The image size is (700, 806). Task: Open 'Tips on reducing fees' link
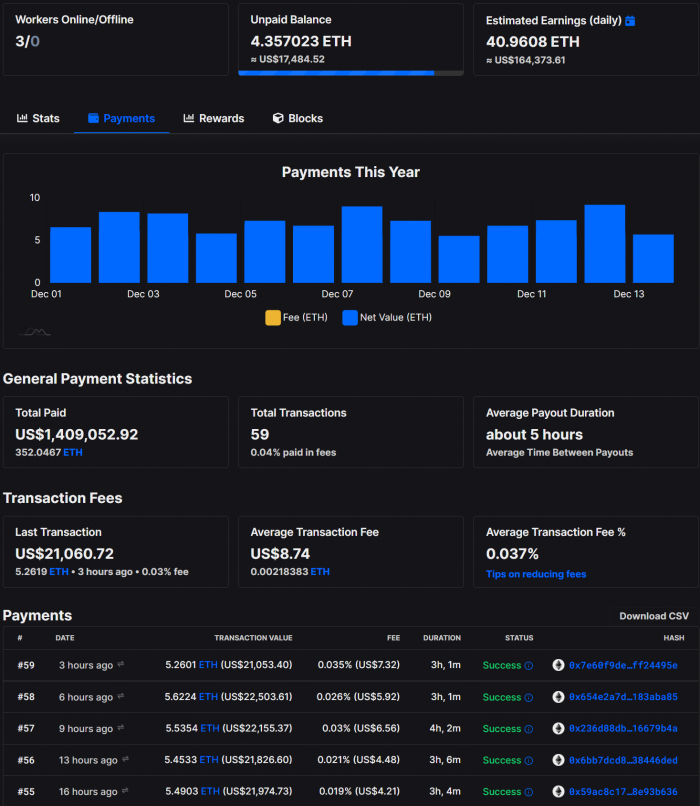tap(535, 574)
